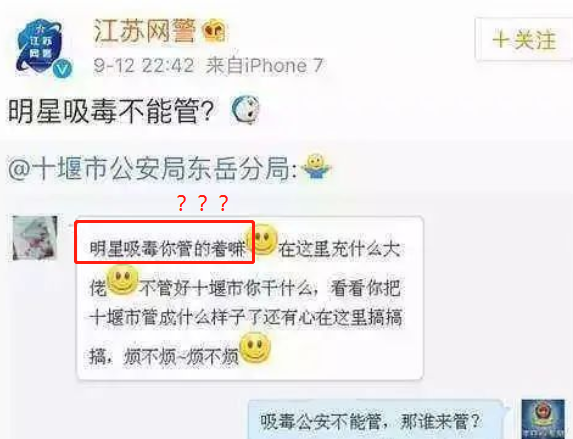This screenshot has width=573, height=439.
Task: Open the commenter's avatar thumbnail
Action: tap(35, 238)
